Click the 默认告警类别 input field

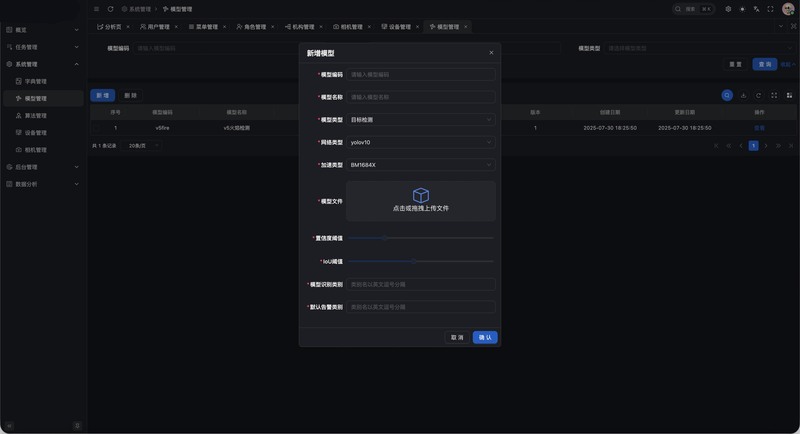[x=421, y=307]
